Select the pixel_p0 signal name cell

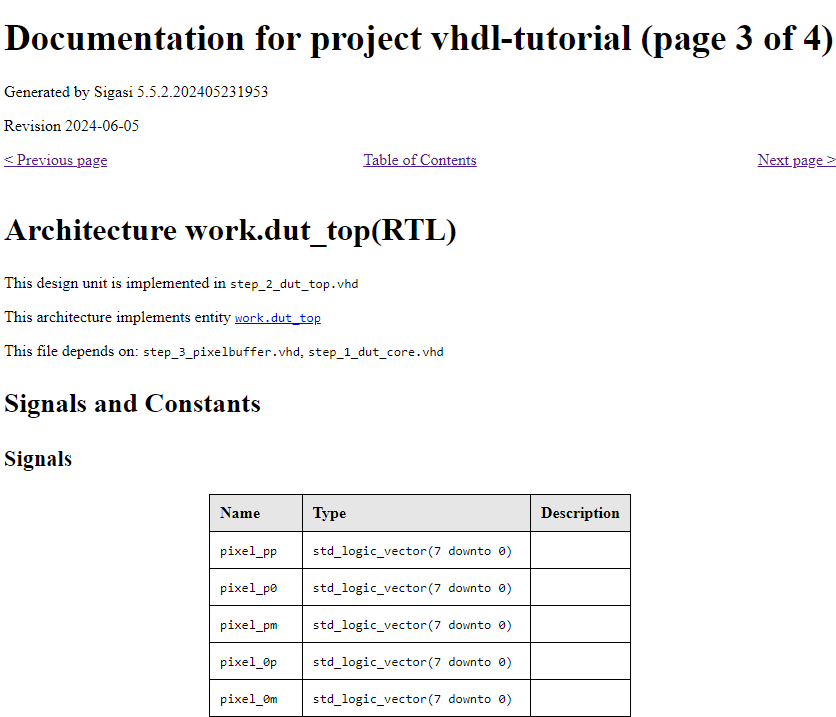coord(248,588)
